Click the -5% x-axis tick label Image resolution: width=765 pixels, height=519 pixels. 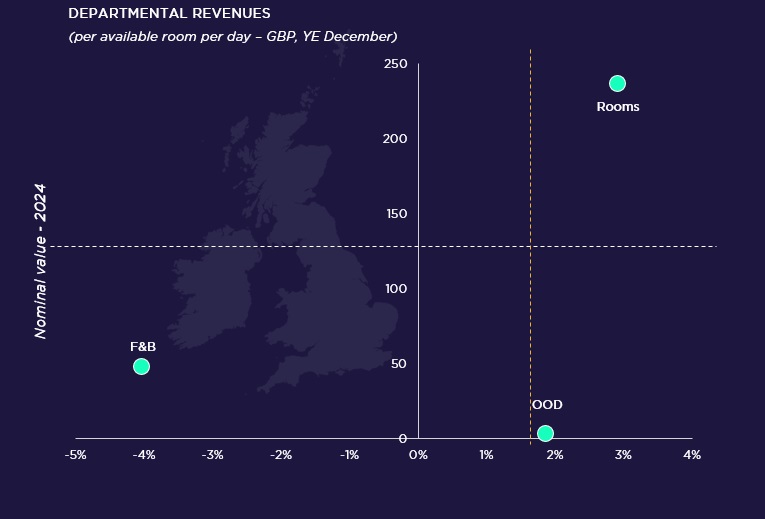pos(75,455)
